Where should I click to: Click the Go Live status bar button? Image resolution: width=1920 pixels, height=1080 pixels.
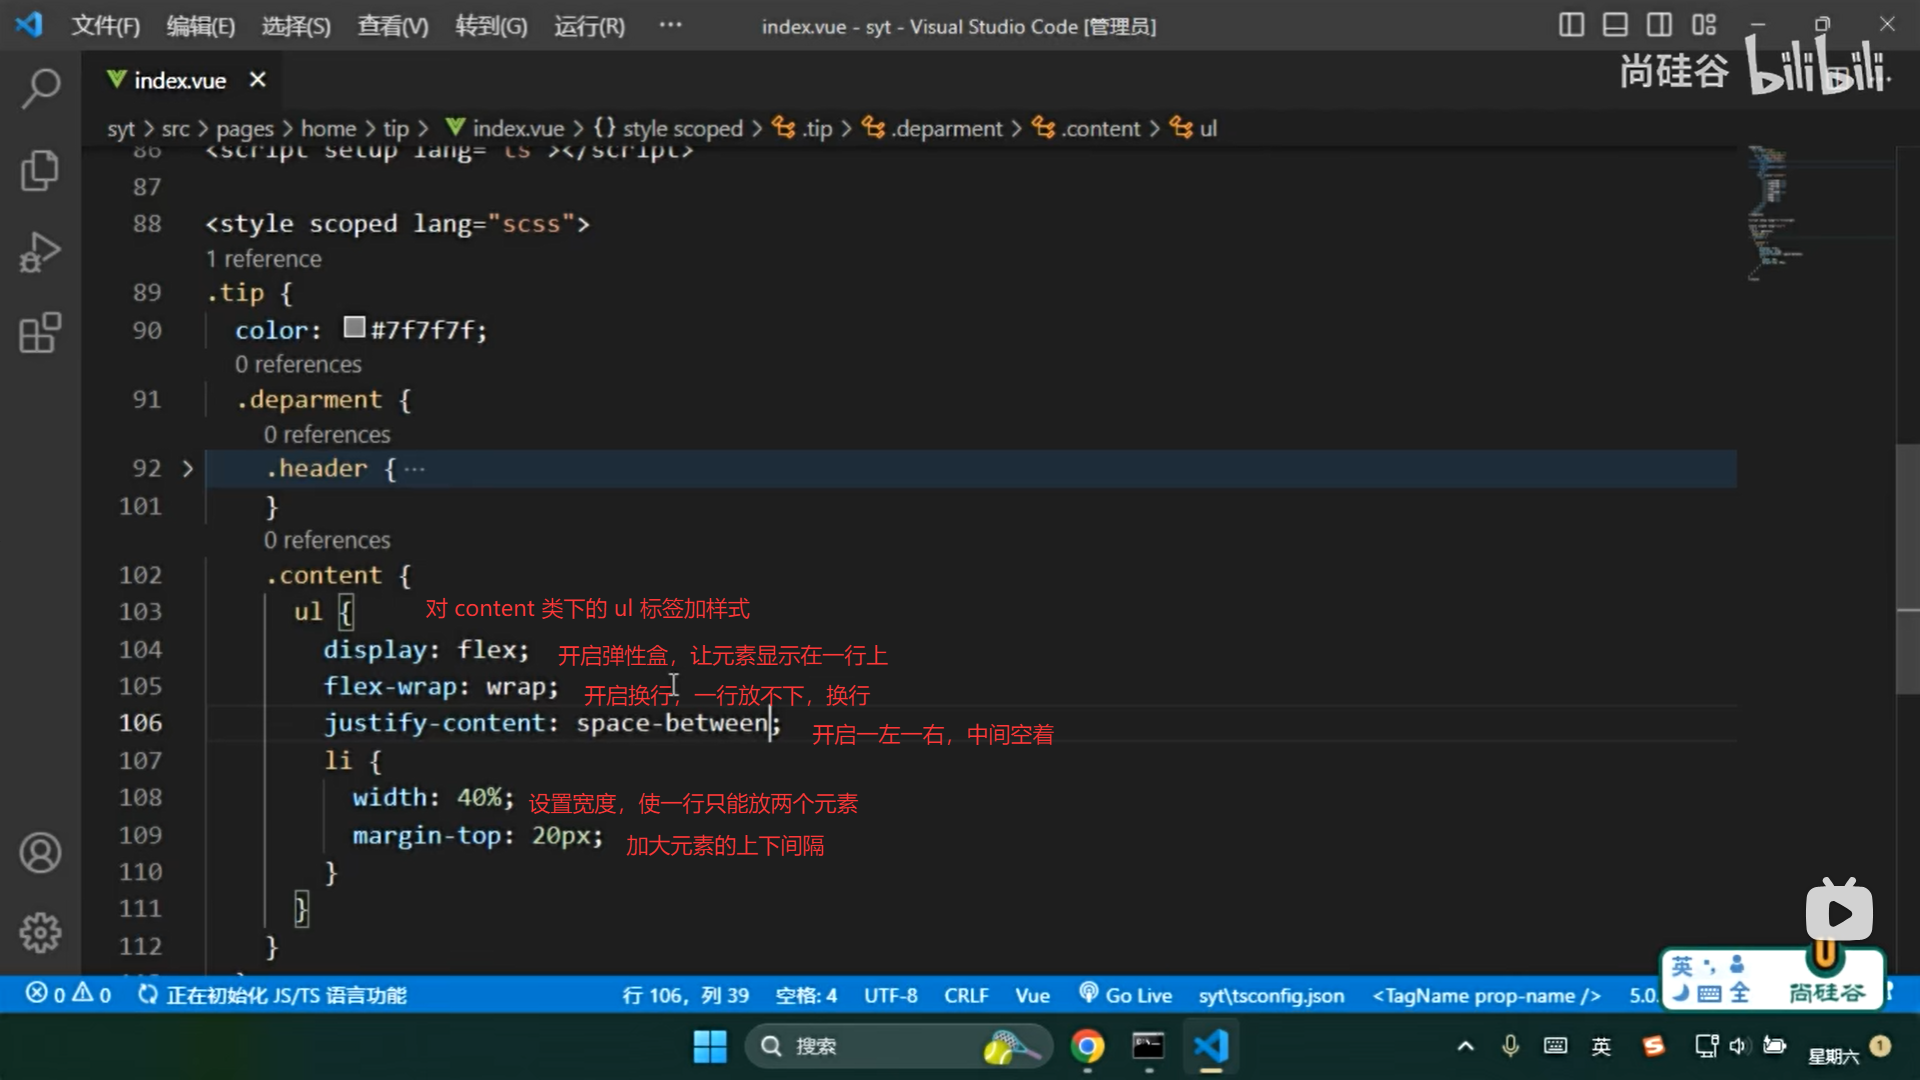coord(1126,995)
